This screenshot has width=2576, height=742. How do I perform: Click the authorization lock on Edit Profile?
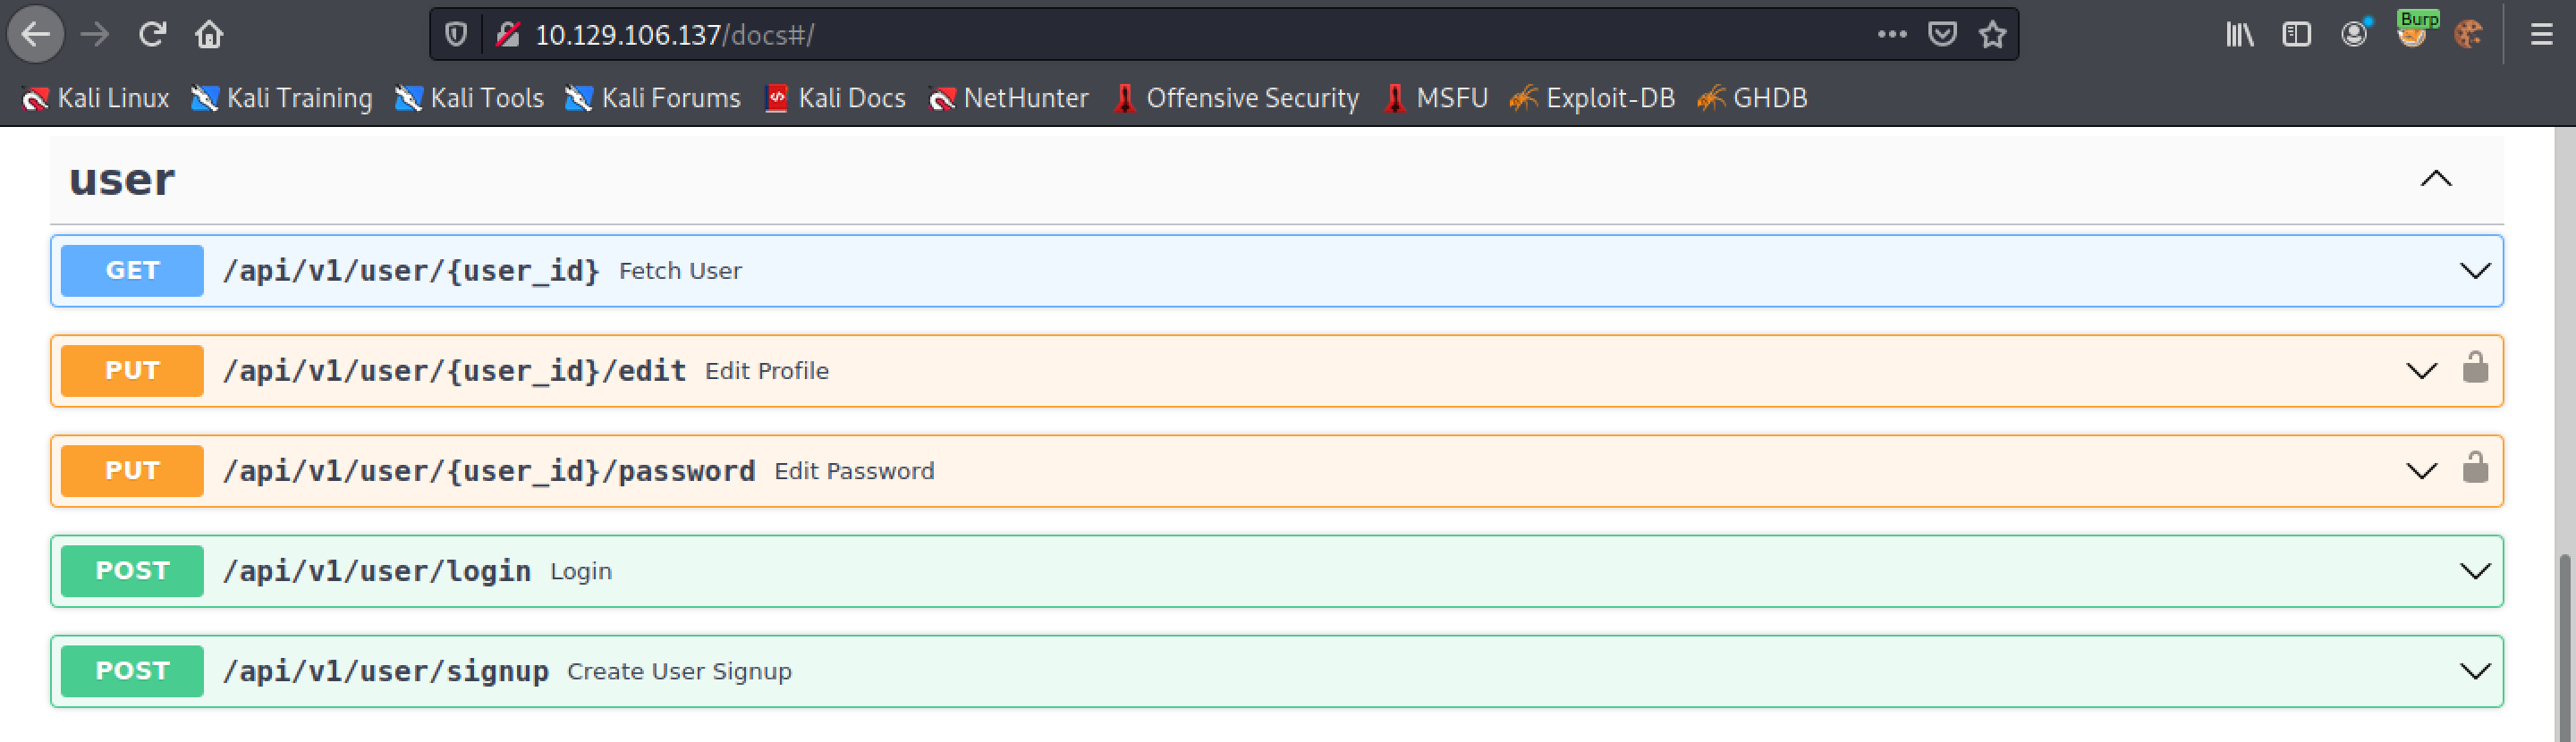tap(2476, 368)
